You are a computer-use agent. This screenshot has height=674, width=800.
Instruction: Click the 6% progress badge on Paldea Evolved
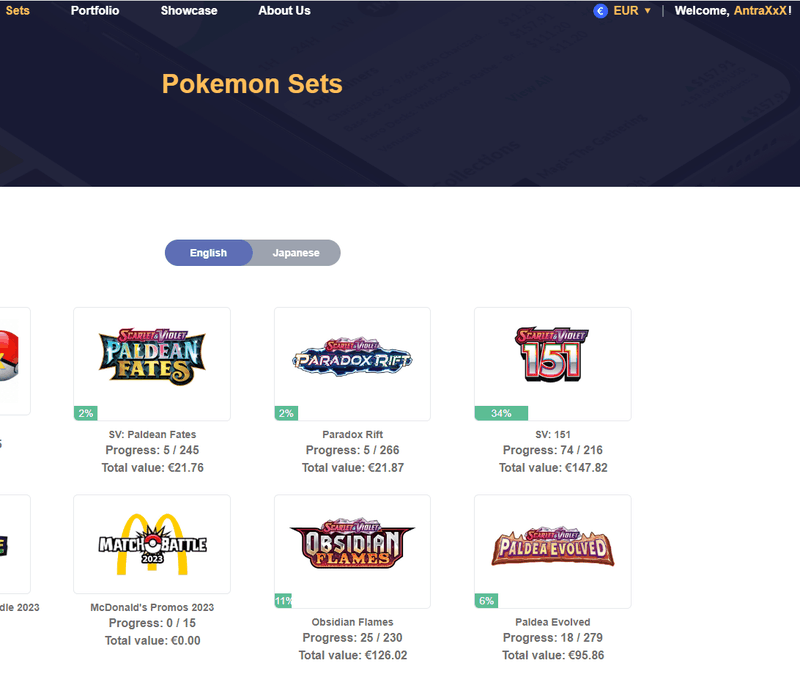click(x=486, y=601)
